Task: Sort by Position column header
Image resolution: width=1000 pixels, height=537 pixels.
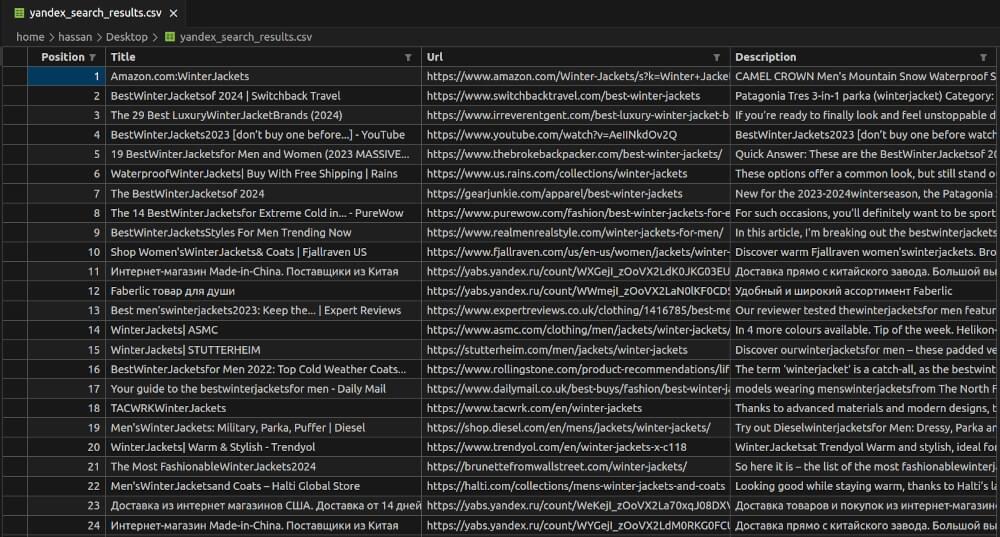Action: [x=62, y=57]
